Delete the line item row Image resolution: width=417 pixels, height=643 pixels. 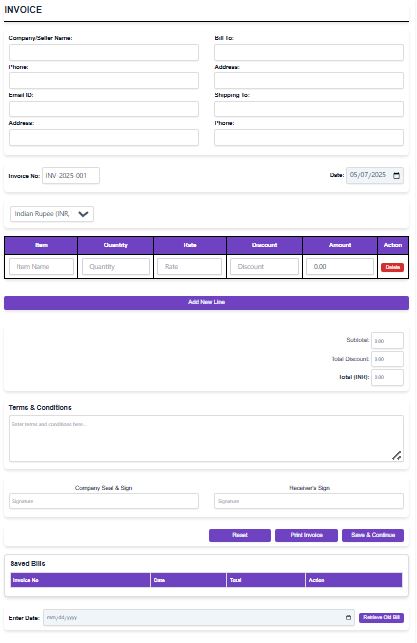[392, 267]
